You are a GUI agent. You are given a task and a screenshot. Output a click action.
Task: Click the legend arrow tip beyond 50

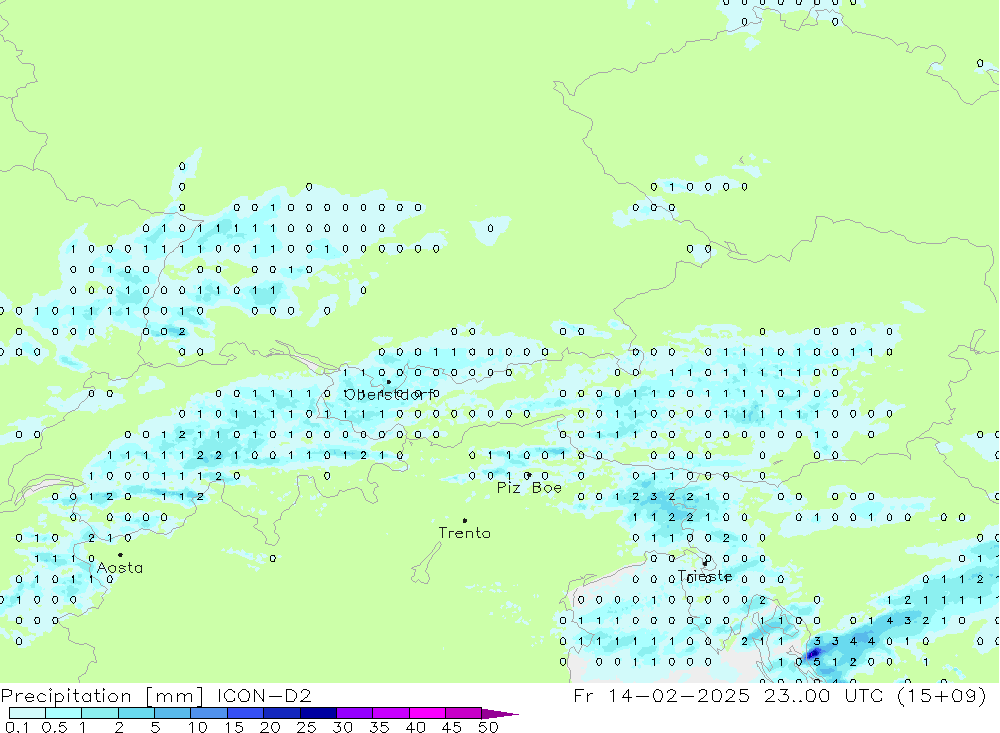pos(501,714)
